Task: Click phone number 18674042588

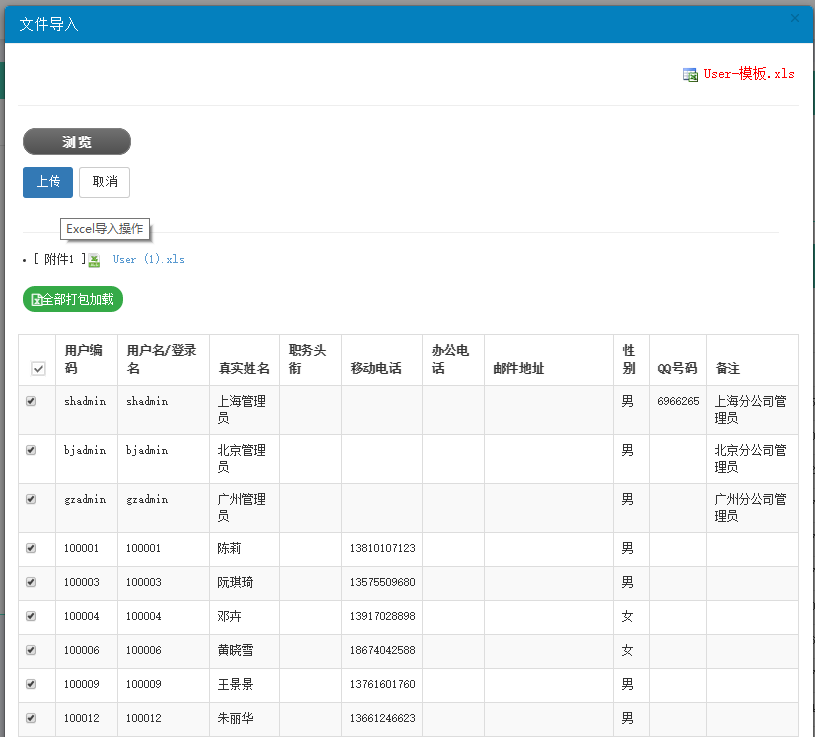Action: point(383,650)
